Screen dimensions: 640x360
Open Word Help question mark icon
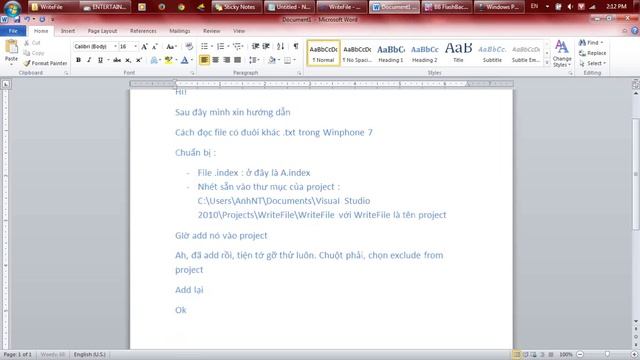click(x=635, y=31)
